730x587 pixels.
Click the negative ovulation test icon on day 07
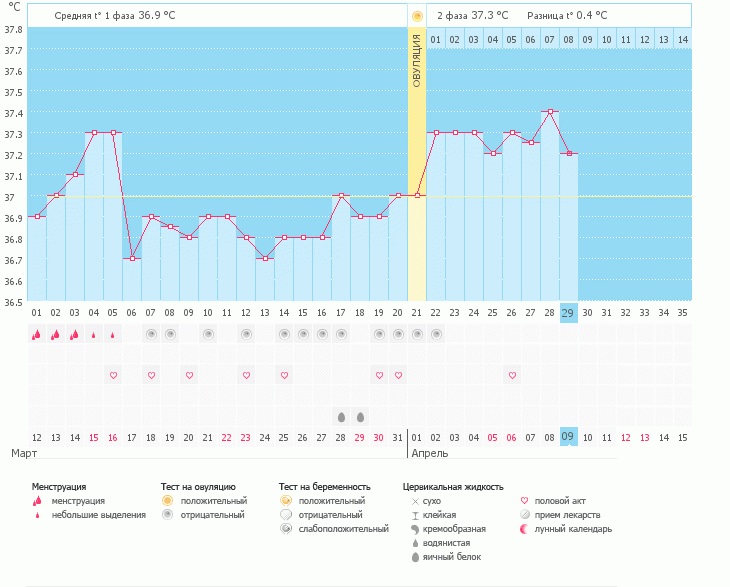[151, 334]
